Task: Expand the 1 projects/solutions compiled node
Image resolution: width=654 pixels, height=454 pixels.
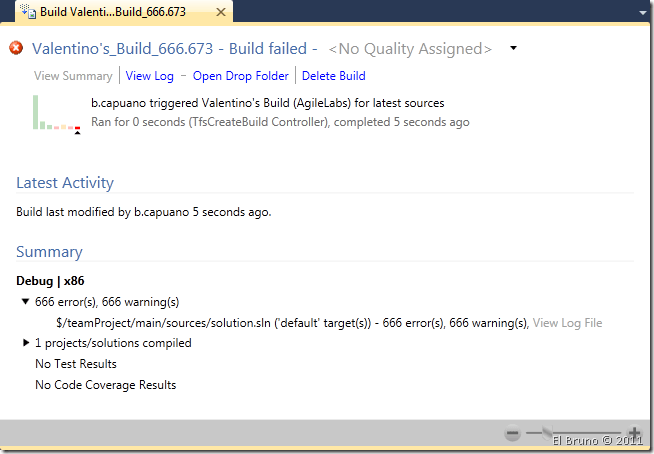Action: coord(25,343)
